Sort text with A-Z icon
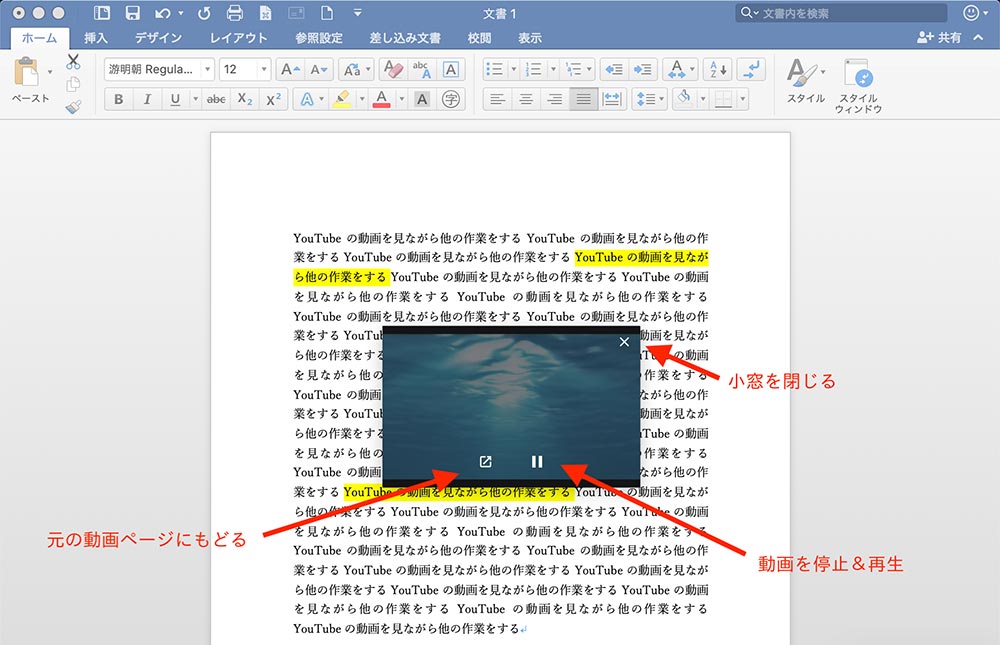 pyautogui.click(x=717, y=70)
